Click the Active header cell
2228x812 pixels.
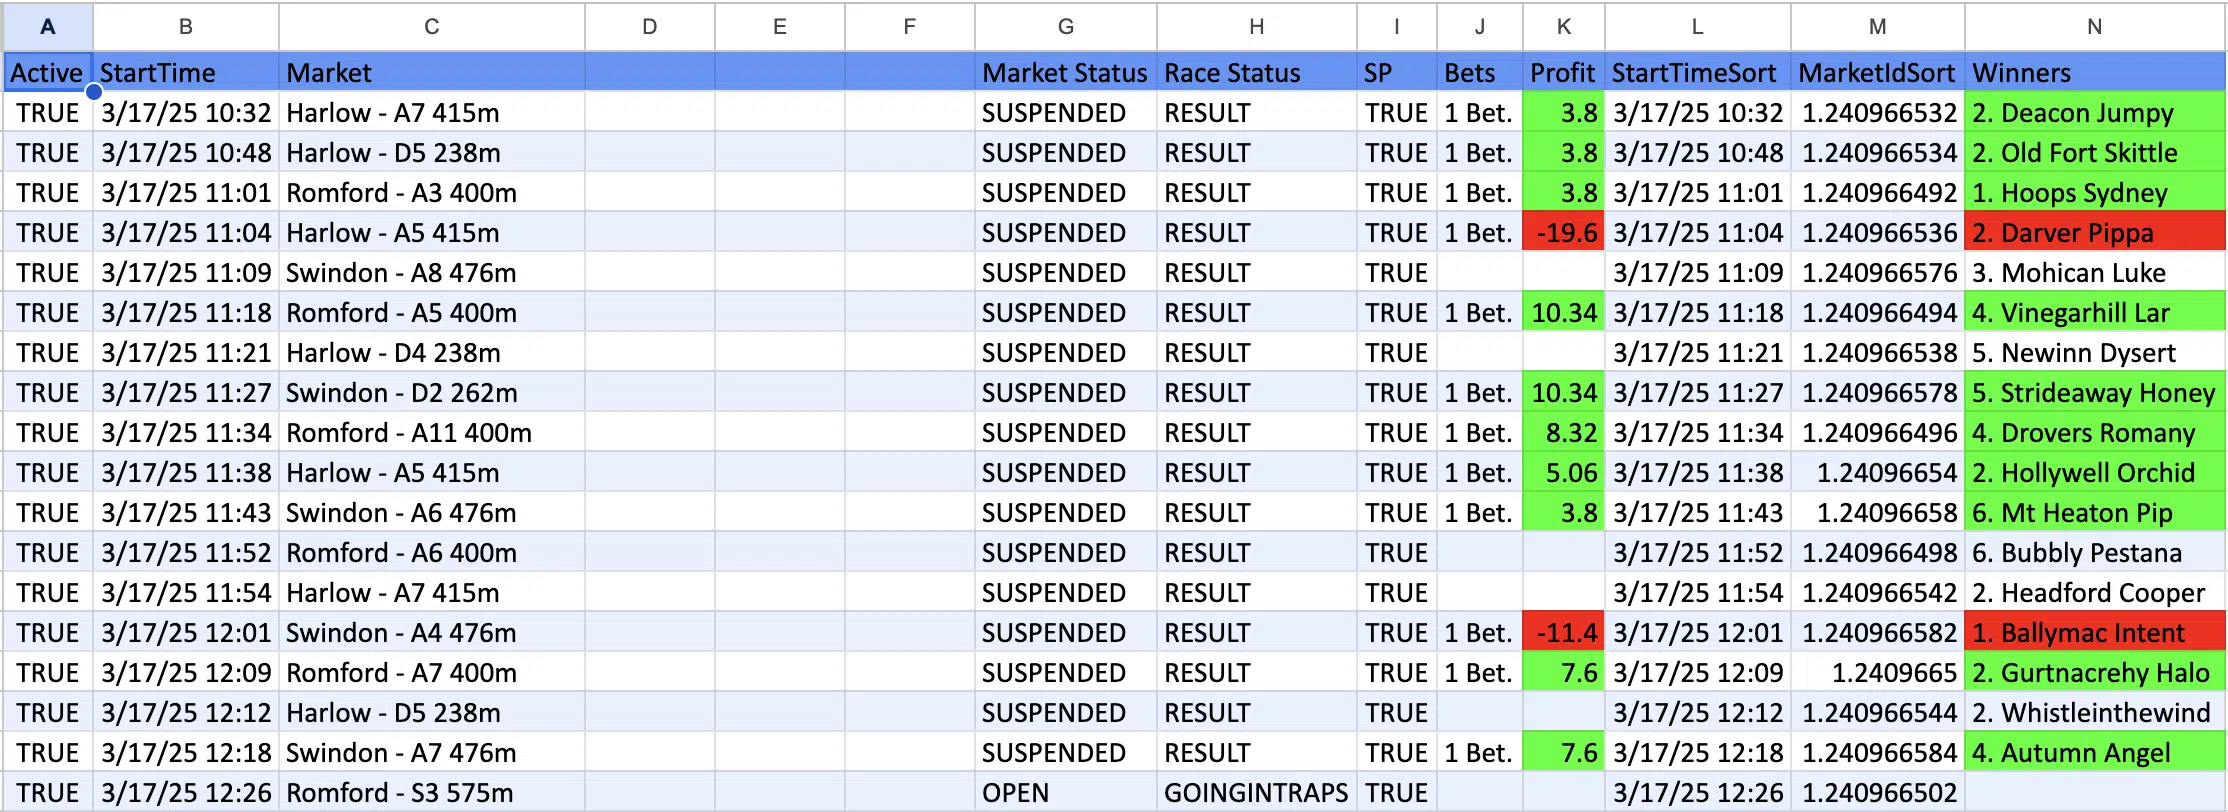[48, 72]
